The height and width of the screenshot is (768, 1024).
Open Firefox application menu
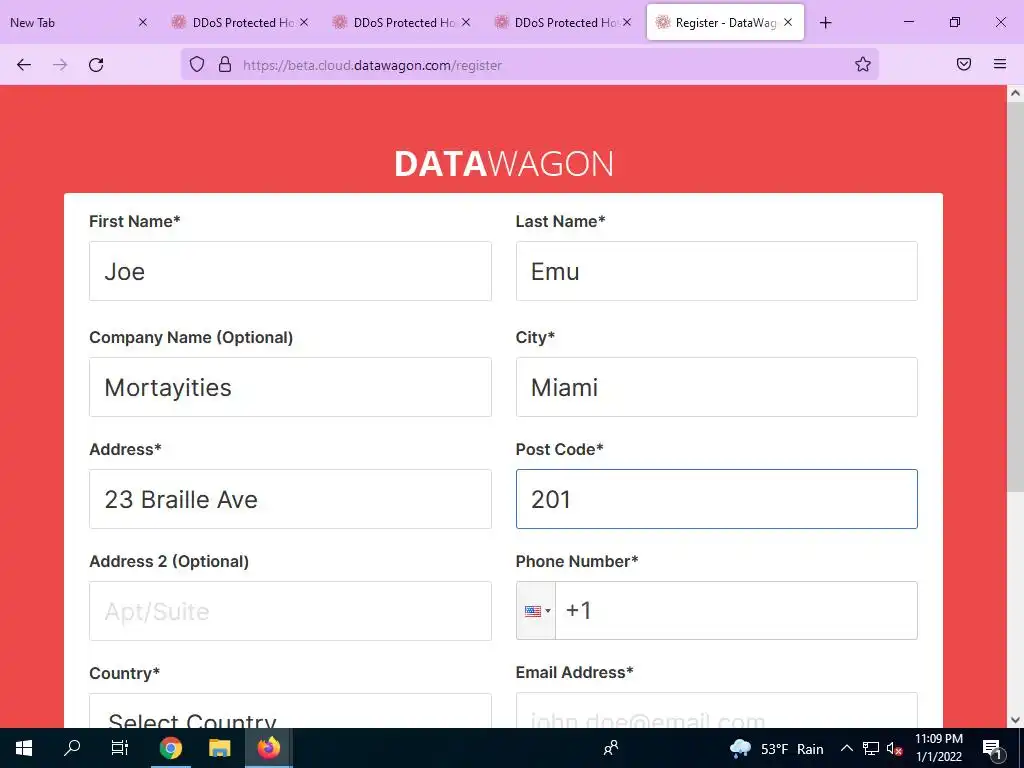tap(1000, 64)
